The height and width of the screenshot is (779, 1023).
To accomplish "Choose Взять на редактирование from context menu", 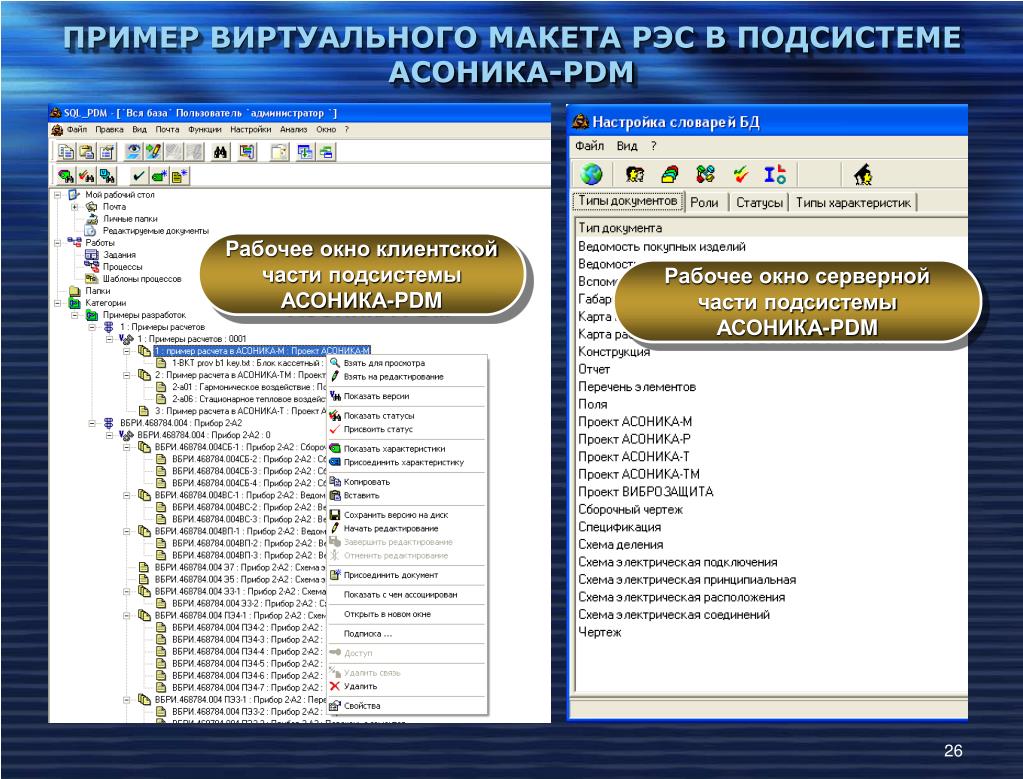I will (393, 376).
